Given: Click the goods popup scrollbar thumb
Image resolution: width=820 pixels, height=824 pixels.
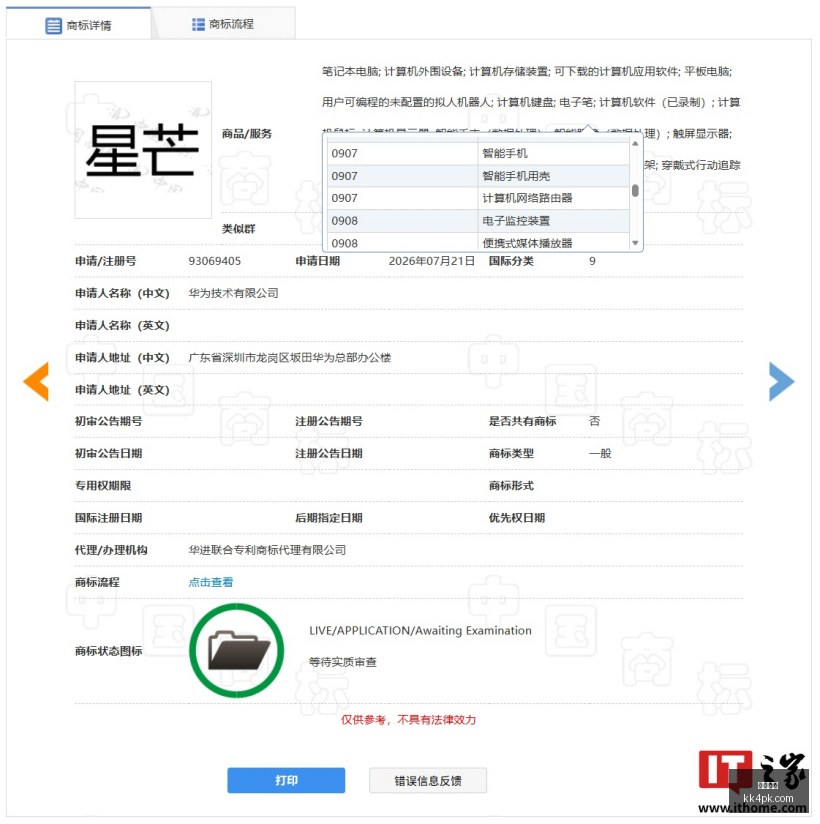Looking at the screenshot, I should pos(635,190).
